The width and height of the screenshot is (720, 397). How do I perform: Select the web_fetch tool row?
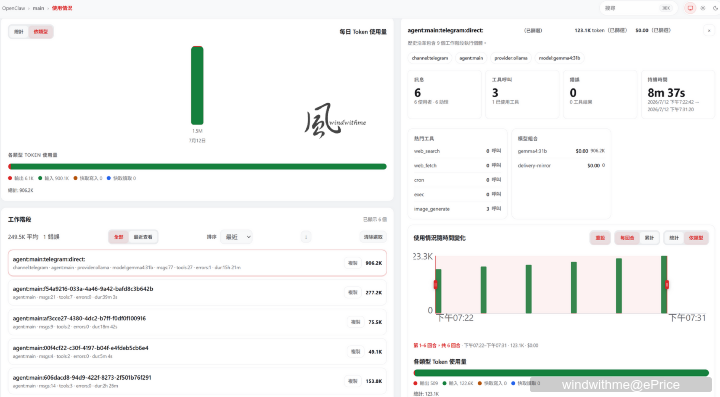tap(457, 165)
